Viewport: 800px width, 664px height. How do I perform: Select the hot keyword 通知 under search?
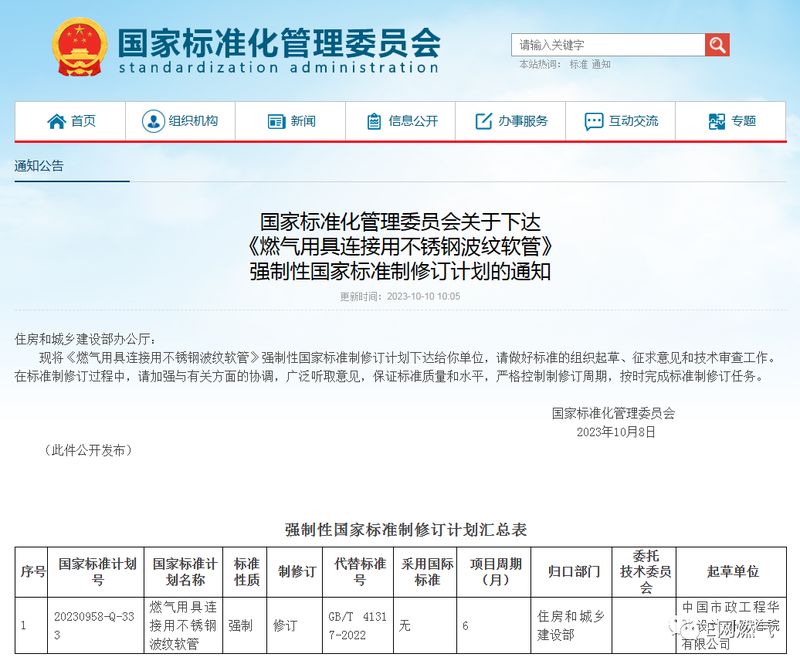(601, 64)
